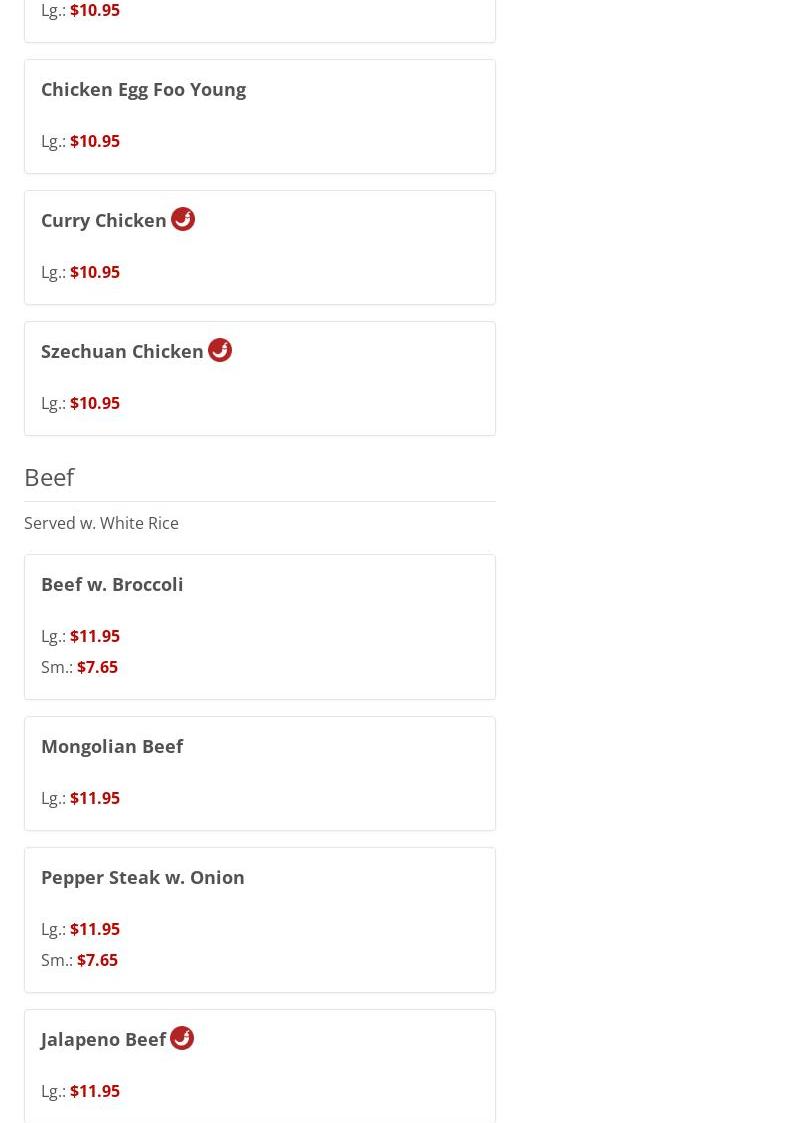
Task: Open the Chicken Egg Foo Young item
Action: tap(143, 89)
